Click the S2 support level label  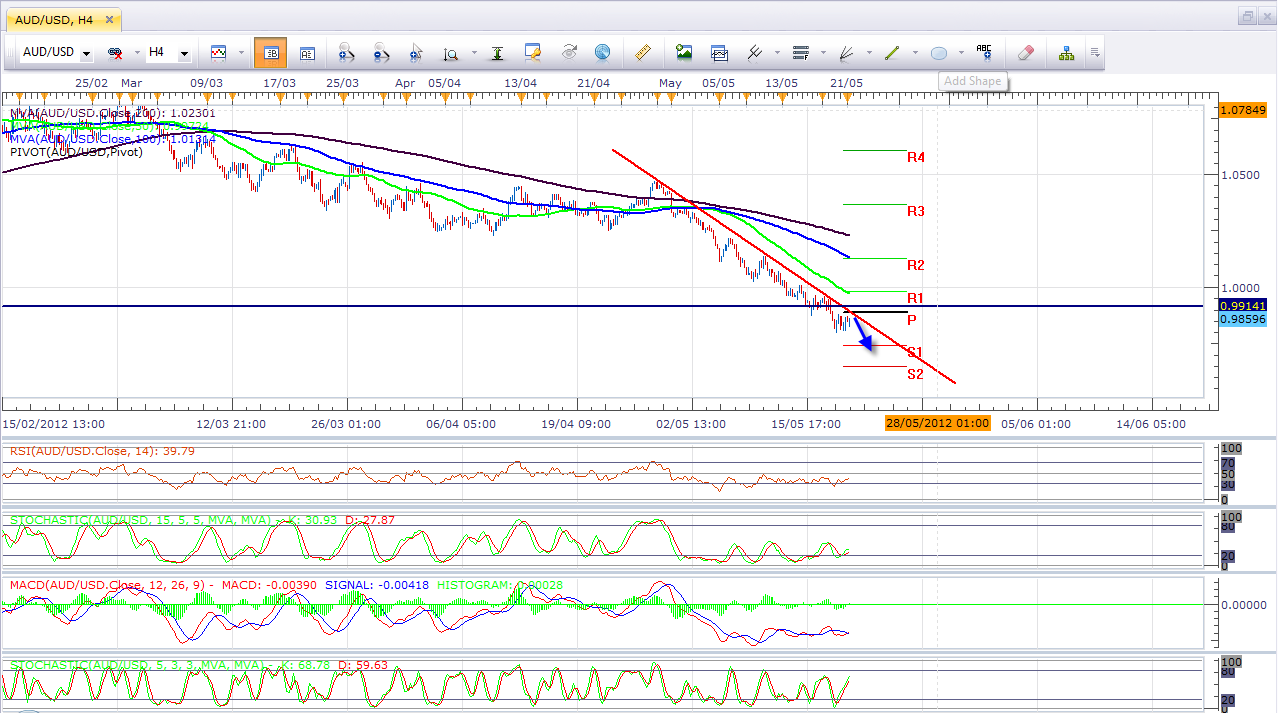(915, 374)
